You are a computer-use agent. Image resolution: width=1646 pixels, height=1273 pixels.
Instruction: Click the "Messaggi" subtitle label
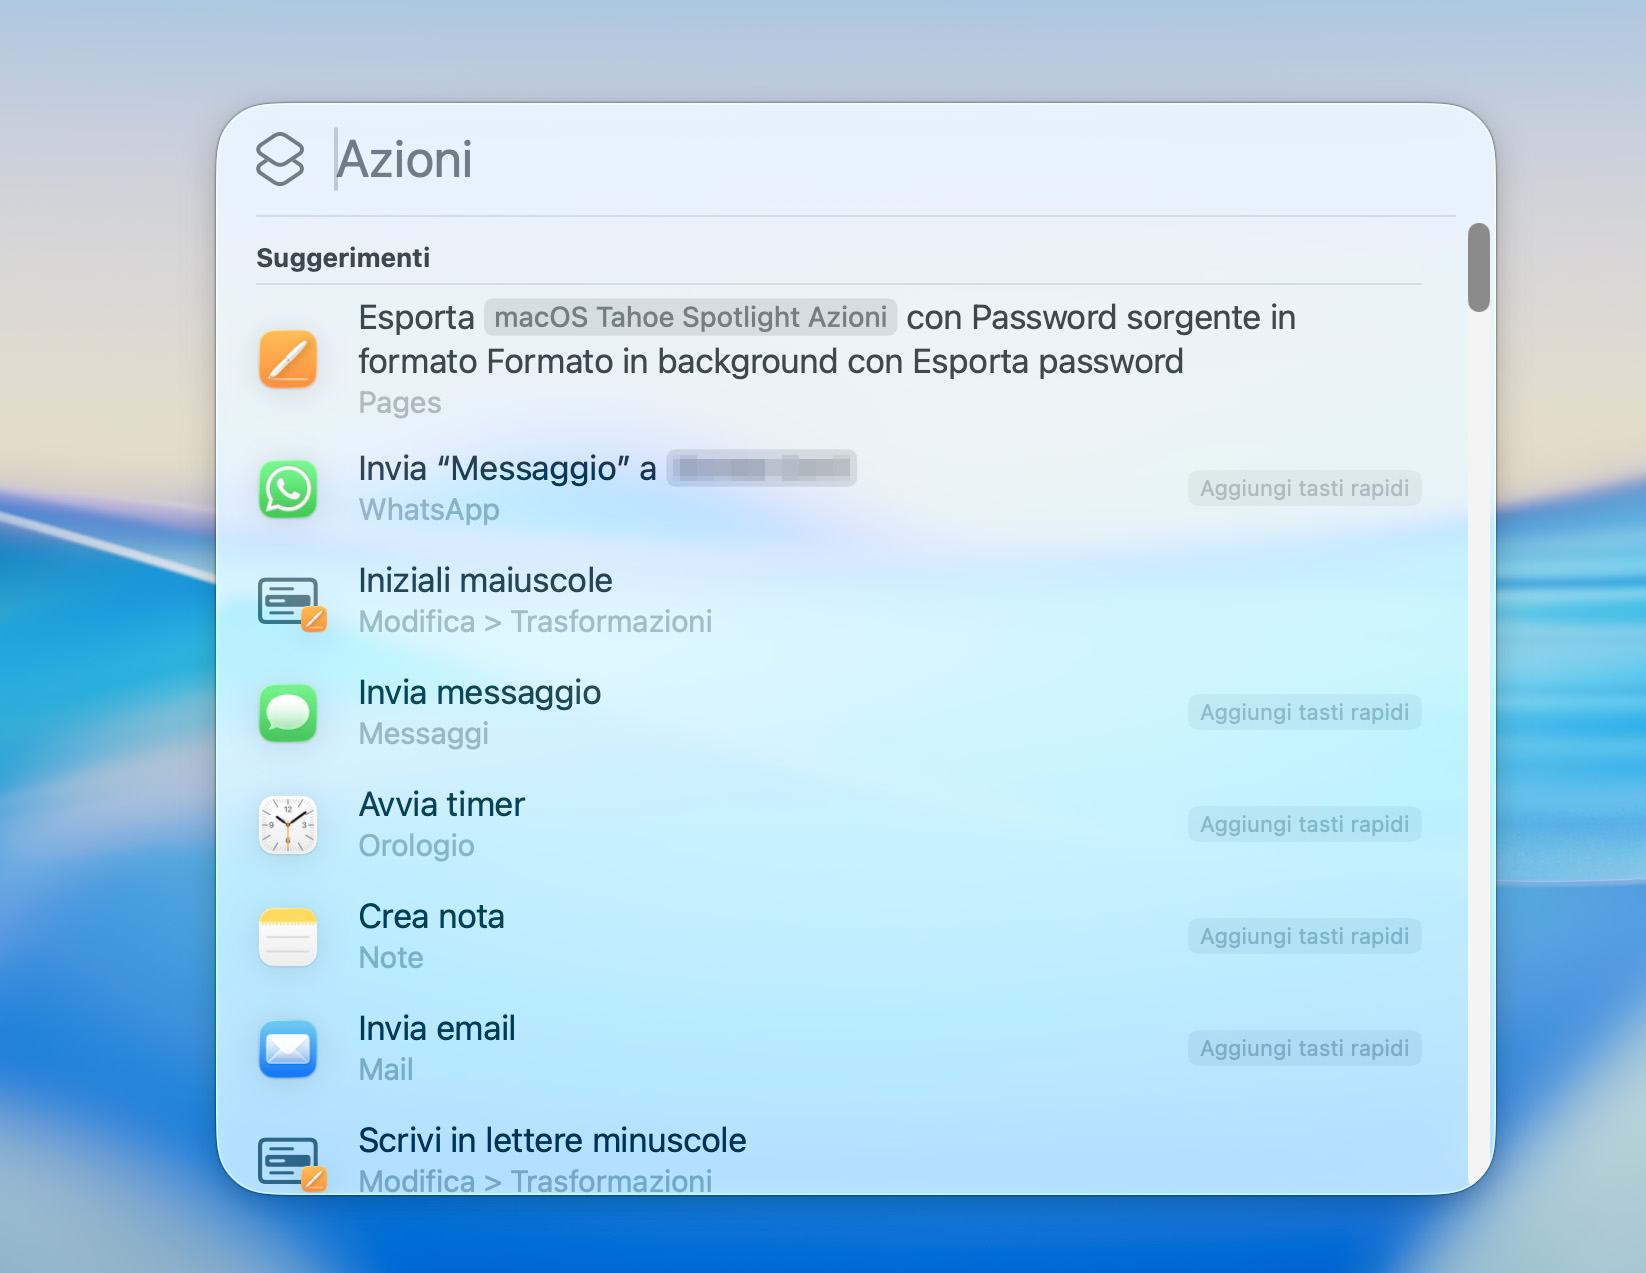pyautogui.click(x=424, y=734)
